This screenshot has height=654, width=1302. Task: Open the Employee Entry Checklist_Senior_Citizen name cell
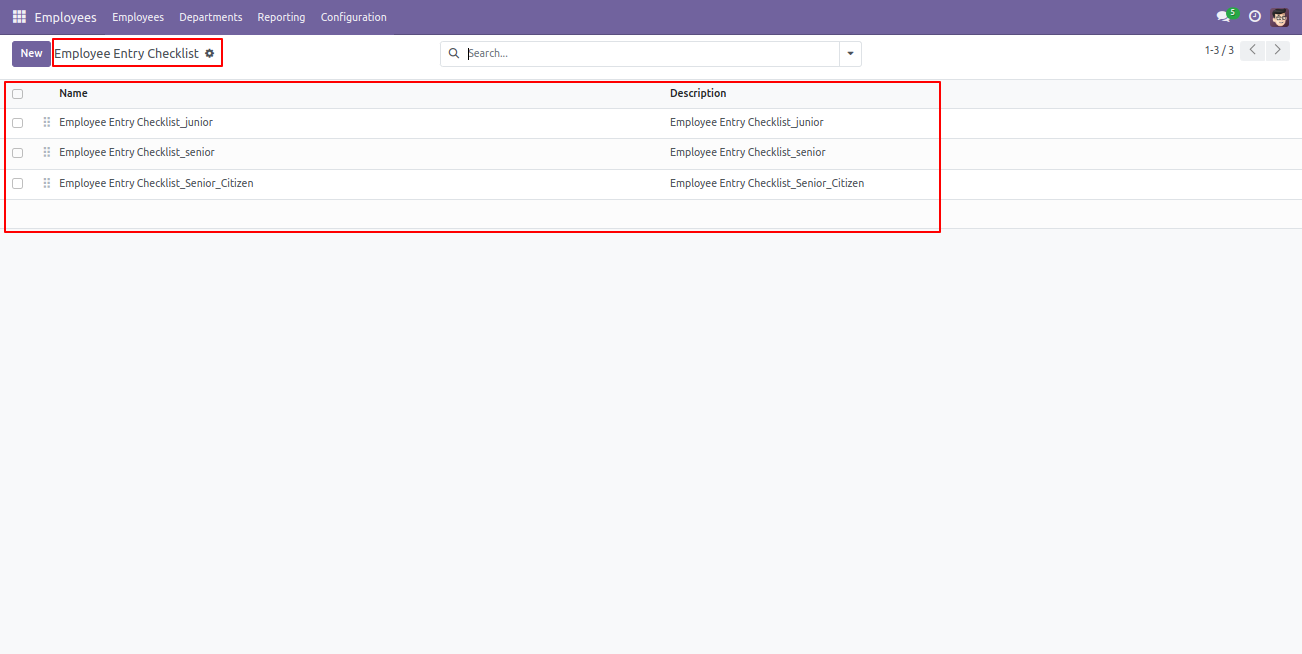pyautogui.click(x=156, y=183)
